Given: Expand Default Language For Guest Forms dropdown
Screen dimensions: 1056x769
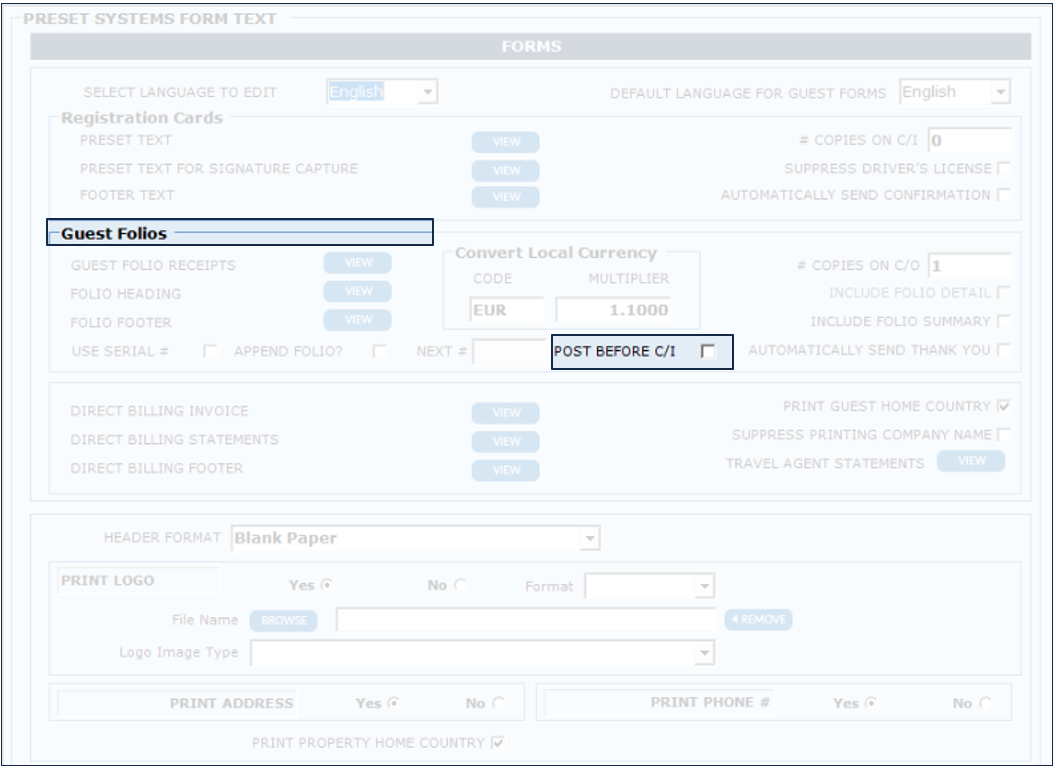Looking at the screenshot, I should tap(1000, 93).
